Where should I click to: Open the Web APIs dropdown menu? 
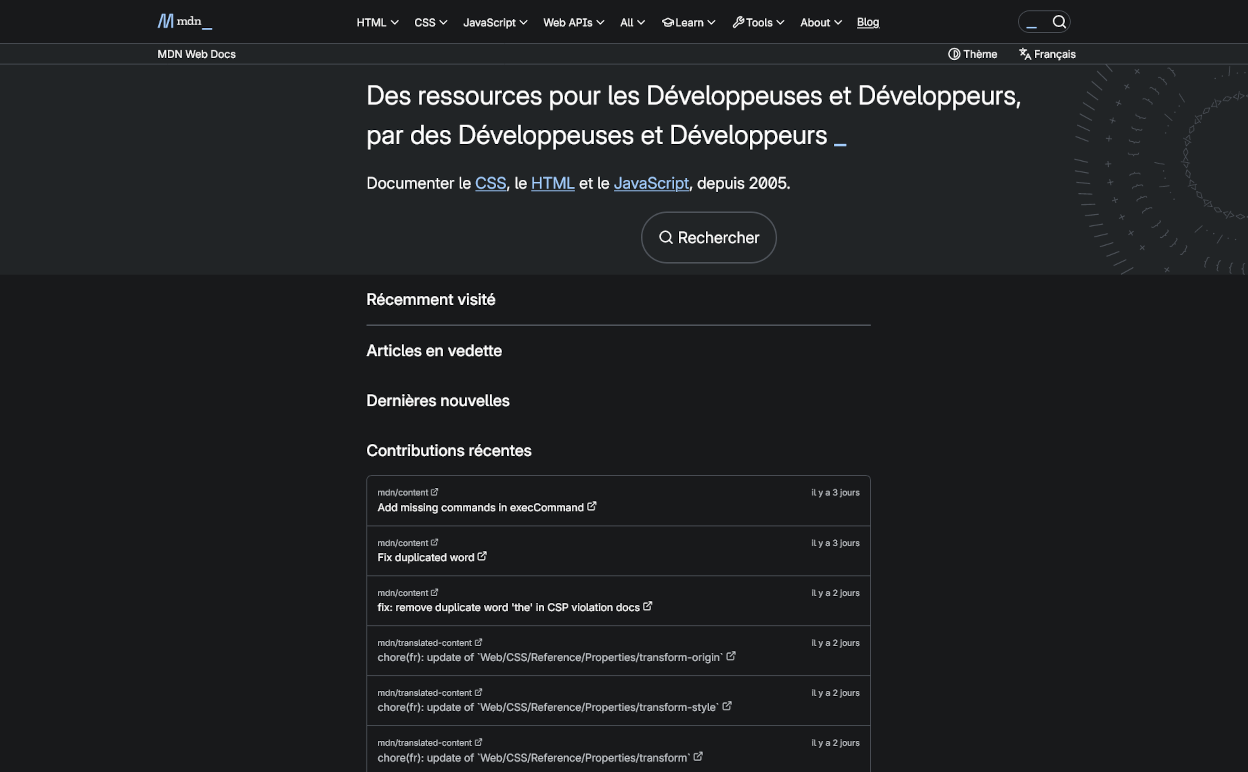tap(573, 21)
